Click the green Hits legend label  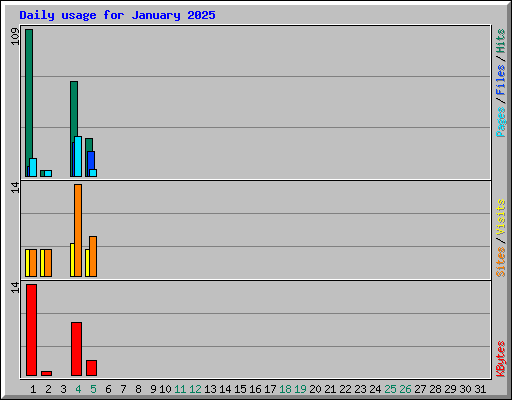[x=500, y=41]
